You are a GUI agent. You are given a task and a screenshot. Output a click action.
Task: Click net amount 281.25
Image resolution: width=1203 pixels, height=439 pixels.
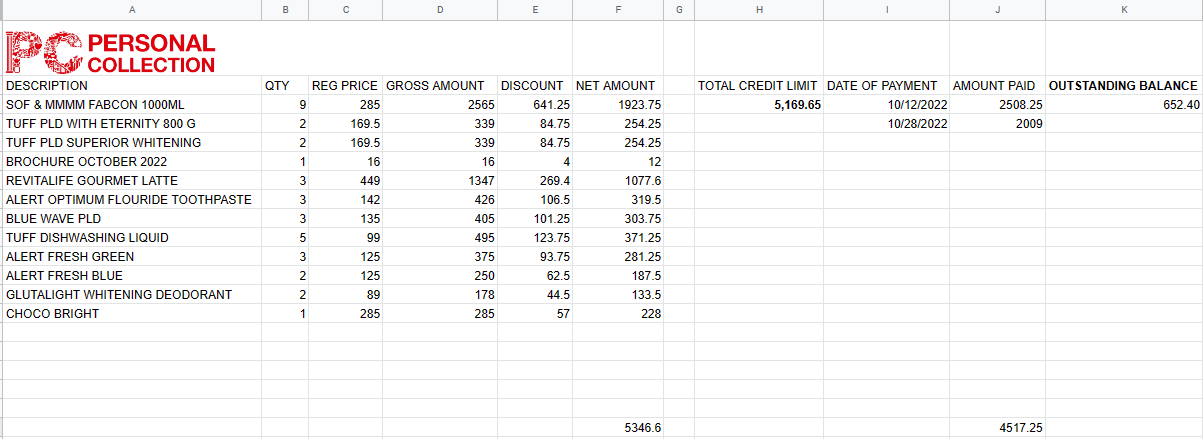point(618,257)
